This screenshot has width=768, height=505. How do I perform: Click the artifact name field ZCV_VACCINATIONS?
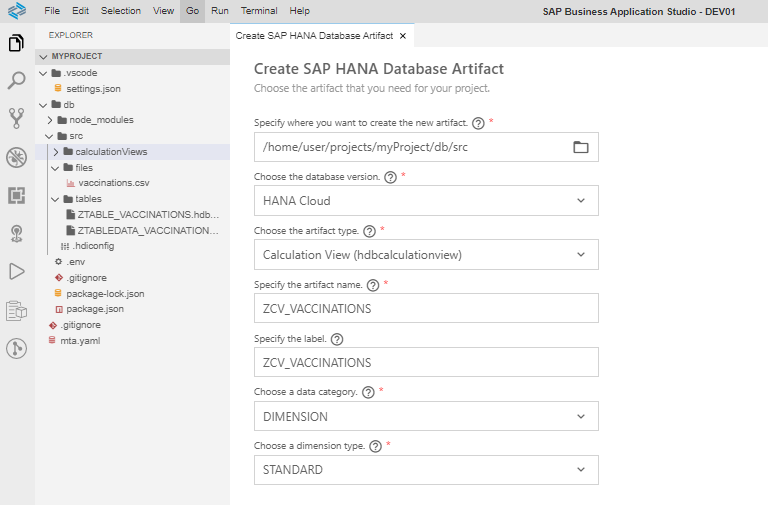(426, 308)
